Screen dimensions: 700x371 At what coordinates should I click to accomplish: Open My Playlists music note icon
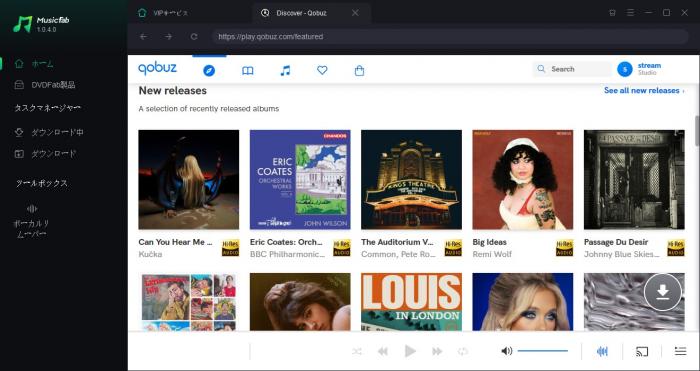click(285, 71)
